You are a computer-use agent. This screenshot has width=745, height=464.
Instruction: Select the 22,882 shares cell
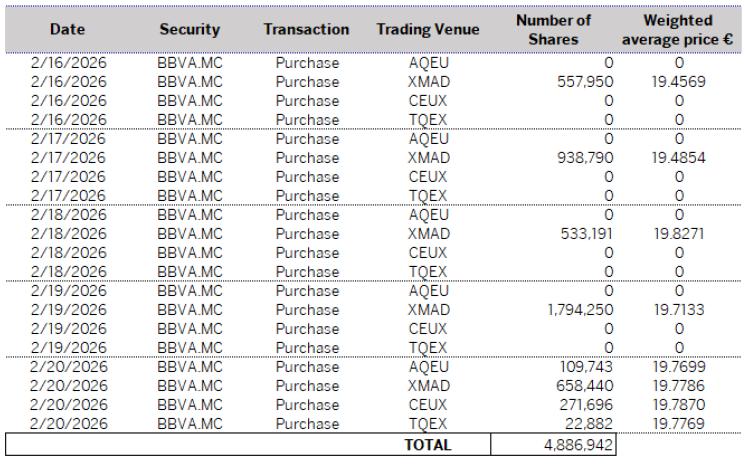pyautogui.click(x=591, y=424)
